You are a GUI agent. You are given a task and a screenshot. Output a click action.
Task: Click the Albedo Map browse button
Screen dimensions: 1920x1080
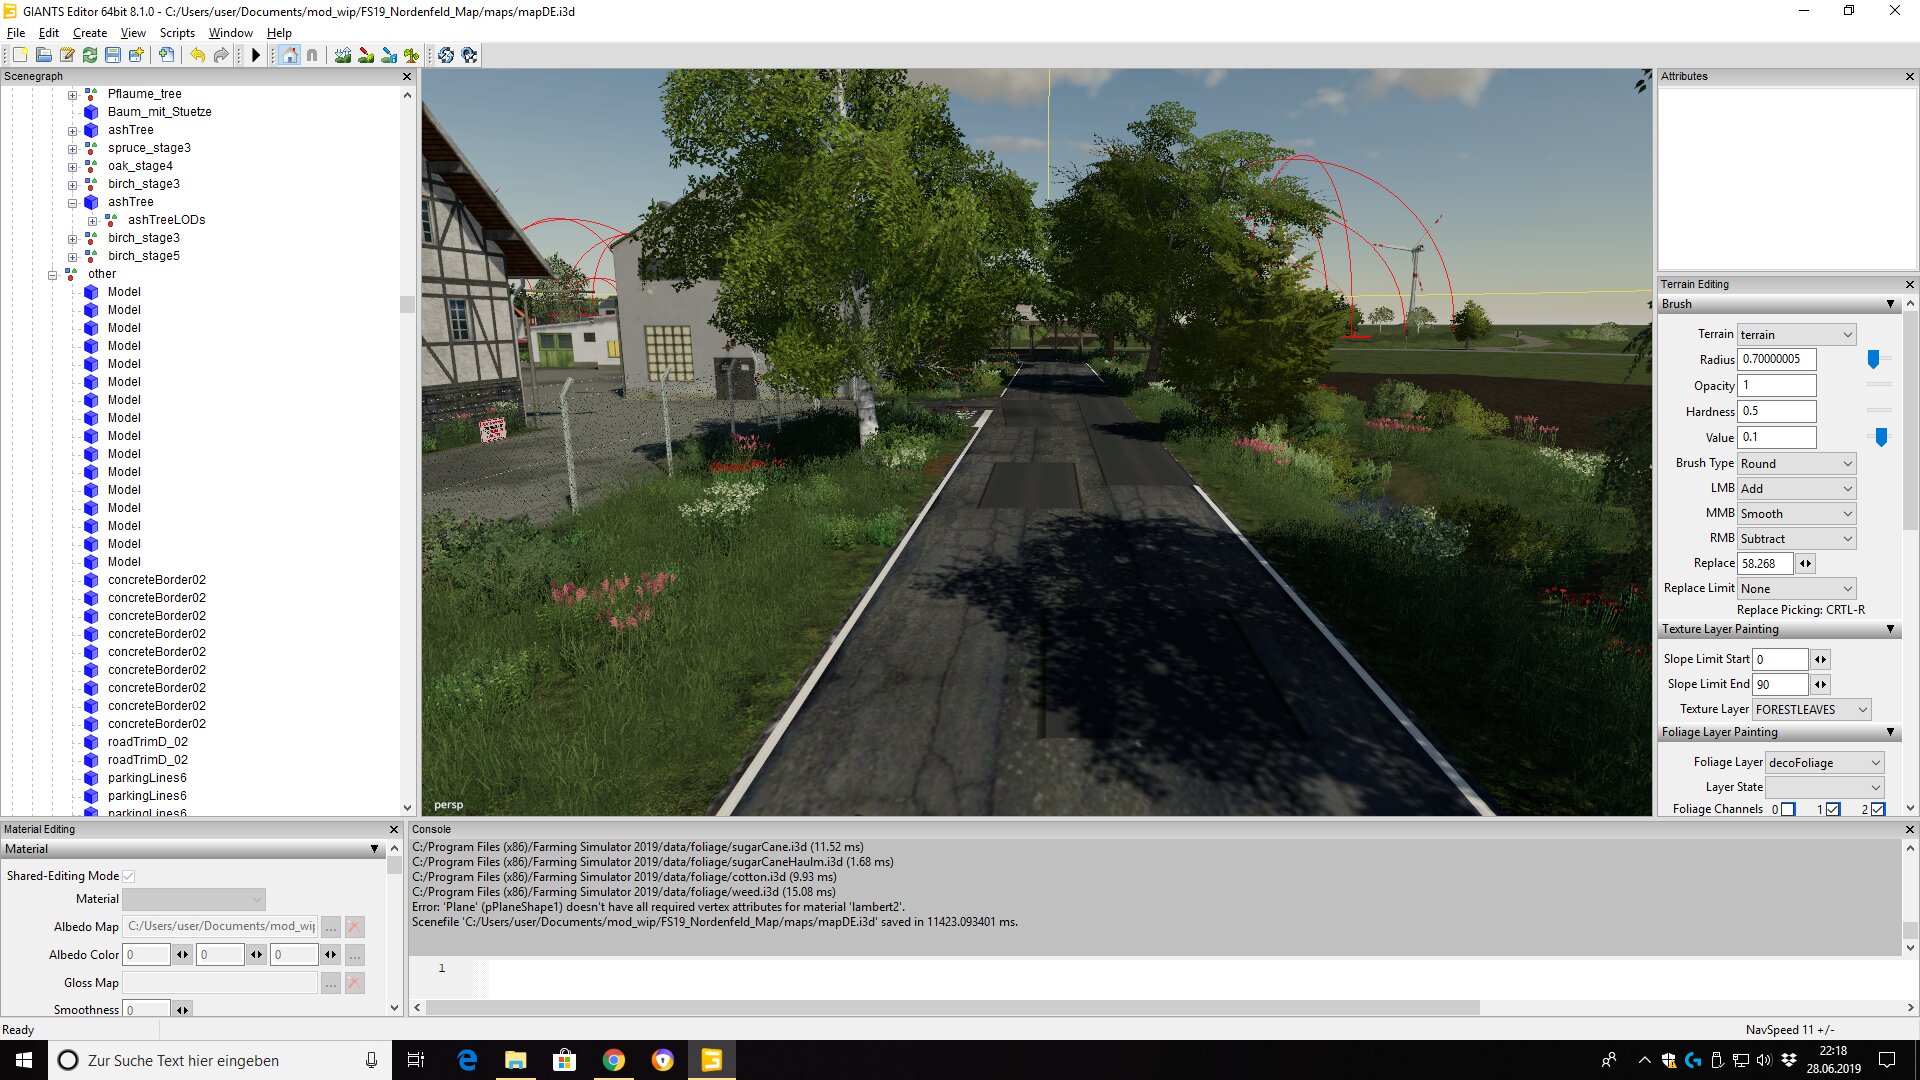(x=330, y=927)
